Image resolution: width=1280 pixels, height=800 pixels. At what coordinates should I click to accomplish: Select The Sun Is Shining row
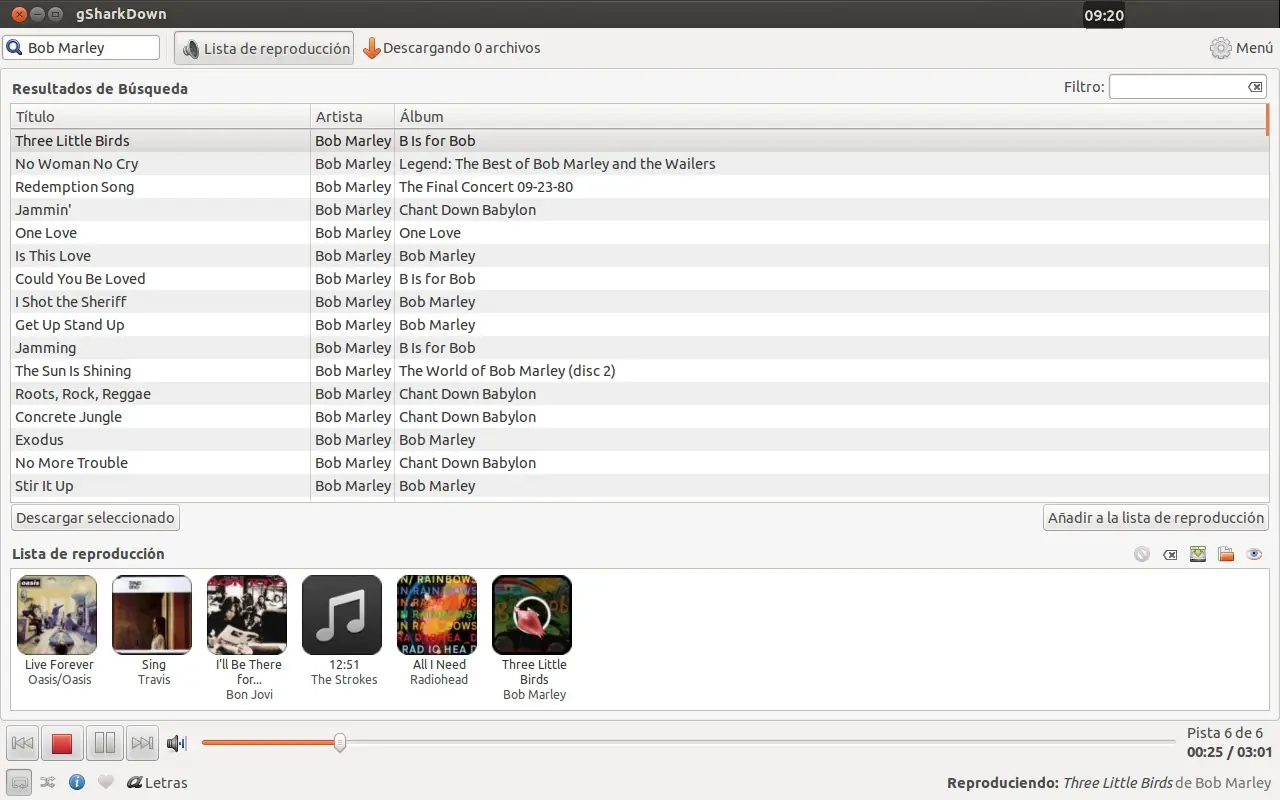point(639,371)
